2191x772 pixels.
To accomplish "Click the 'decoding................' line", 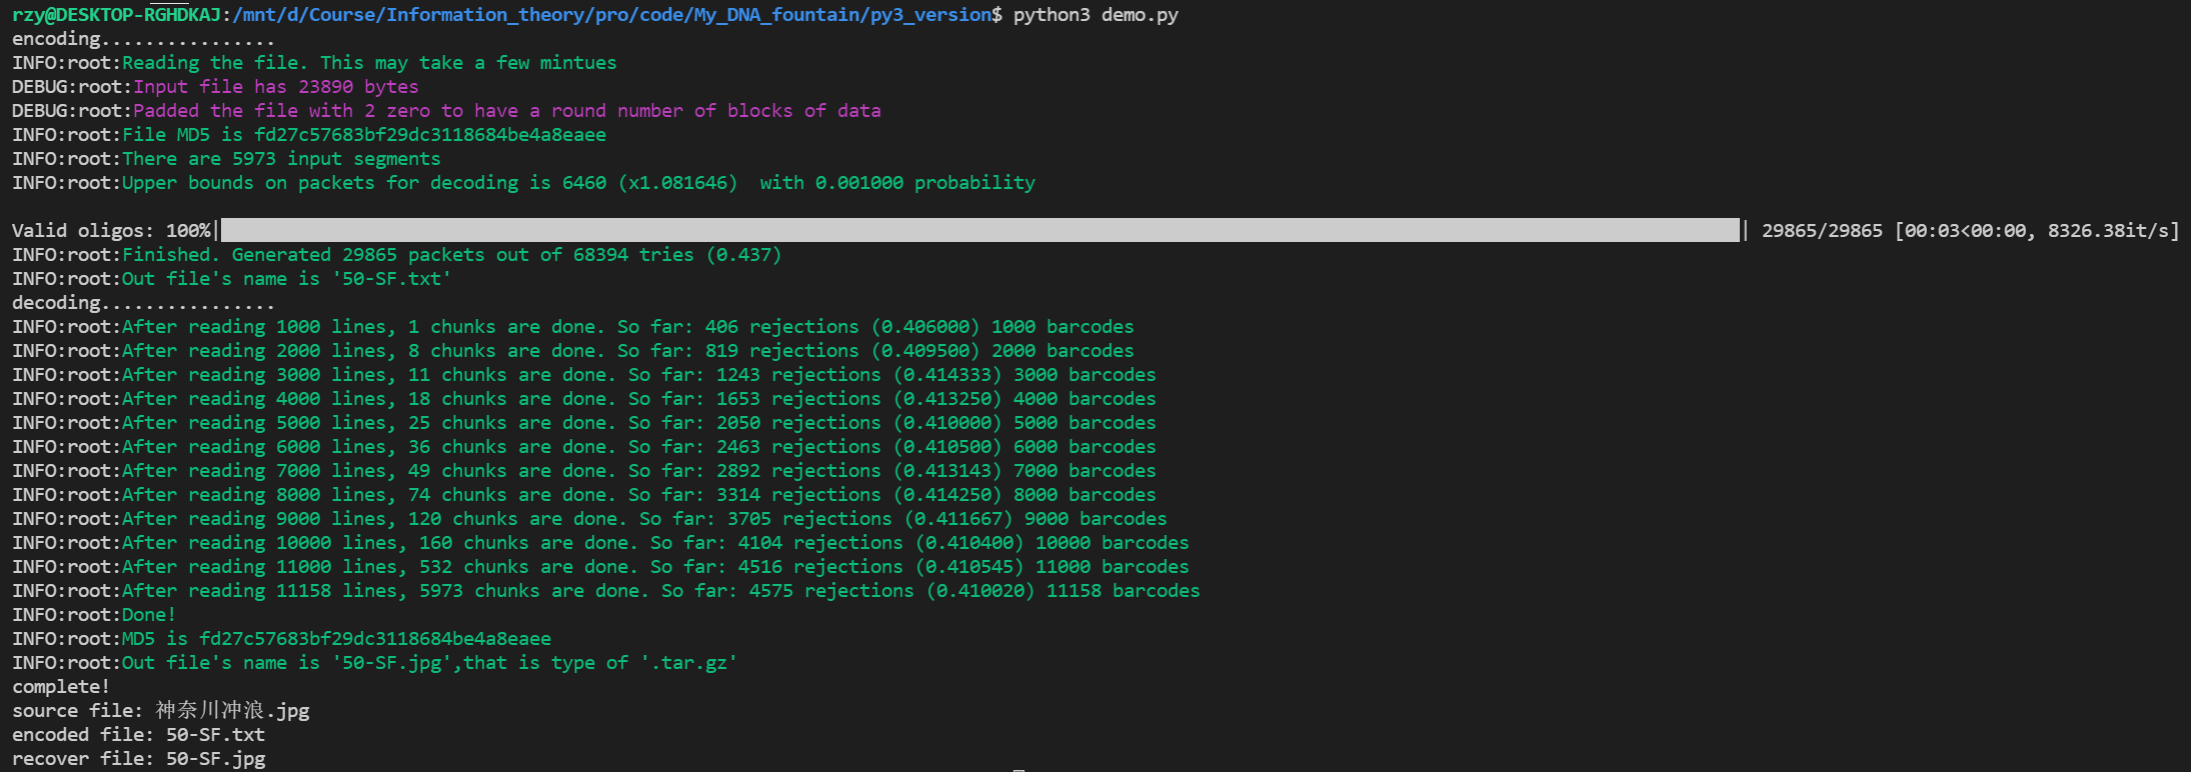I will 144,303.
